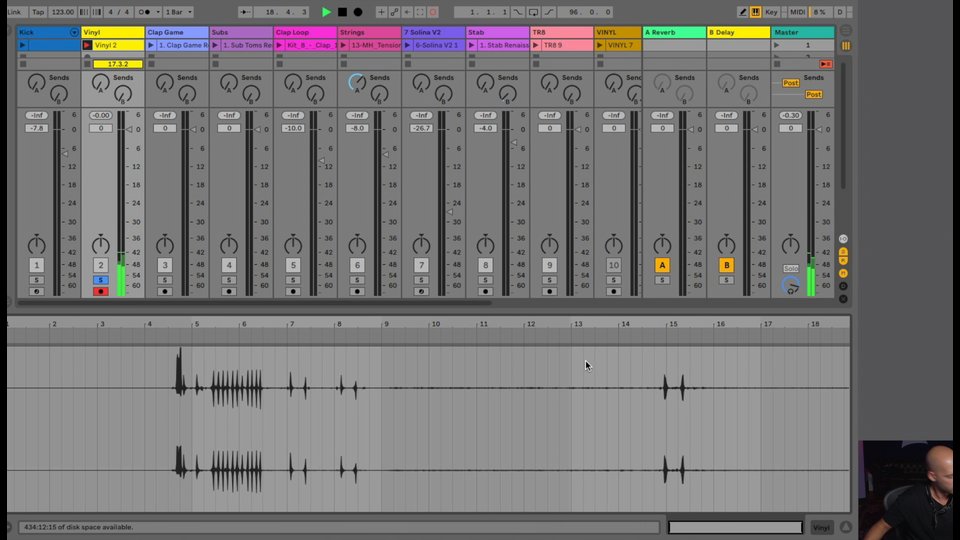This screenshot has width=960, height=540.
Task: Click the Stop transport button
Action: point(342,12)
